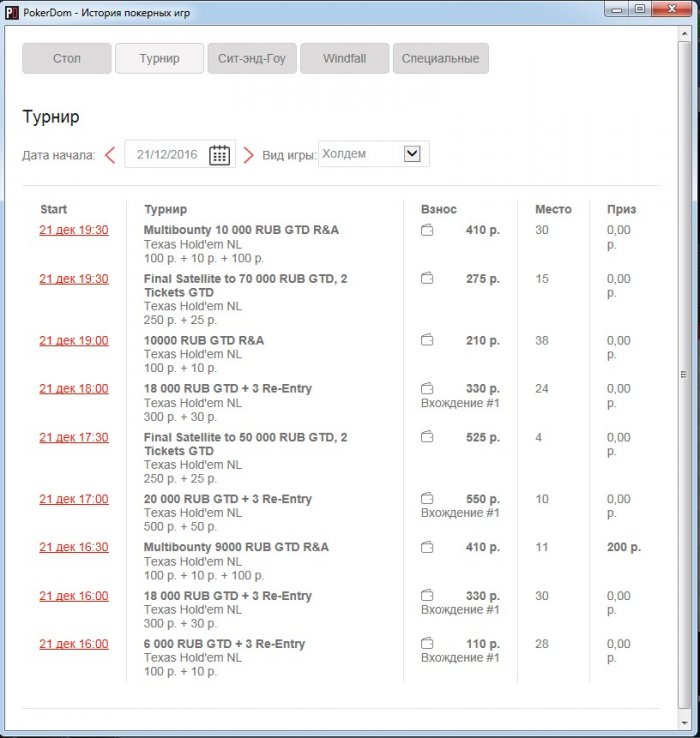Select 10000 RUB GTD R&A title
The height and width of the screenshot is (738, 700).
pos(204,340)
